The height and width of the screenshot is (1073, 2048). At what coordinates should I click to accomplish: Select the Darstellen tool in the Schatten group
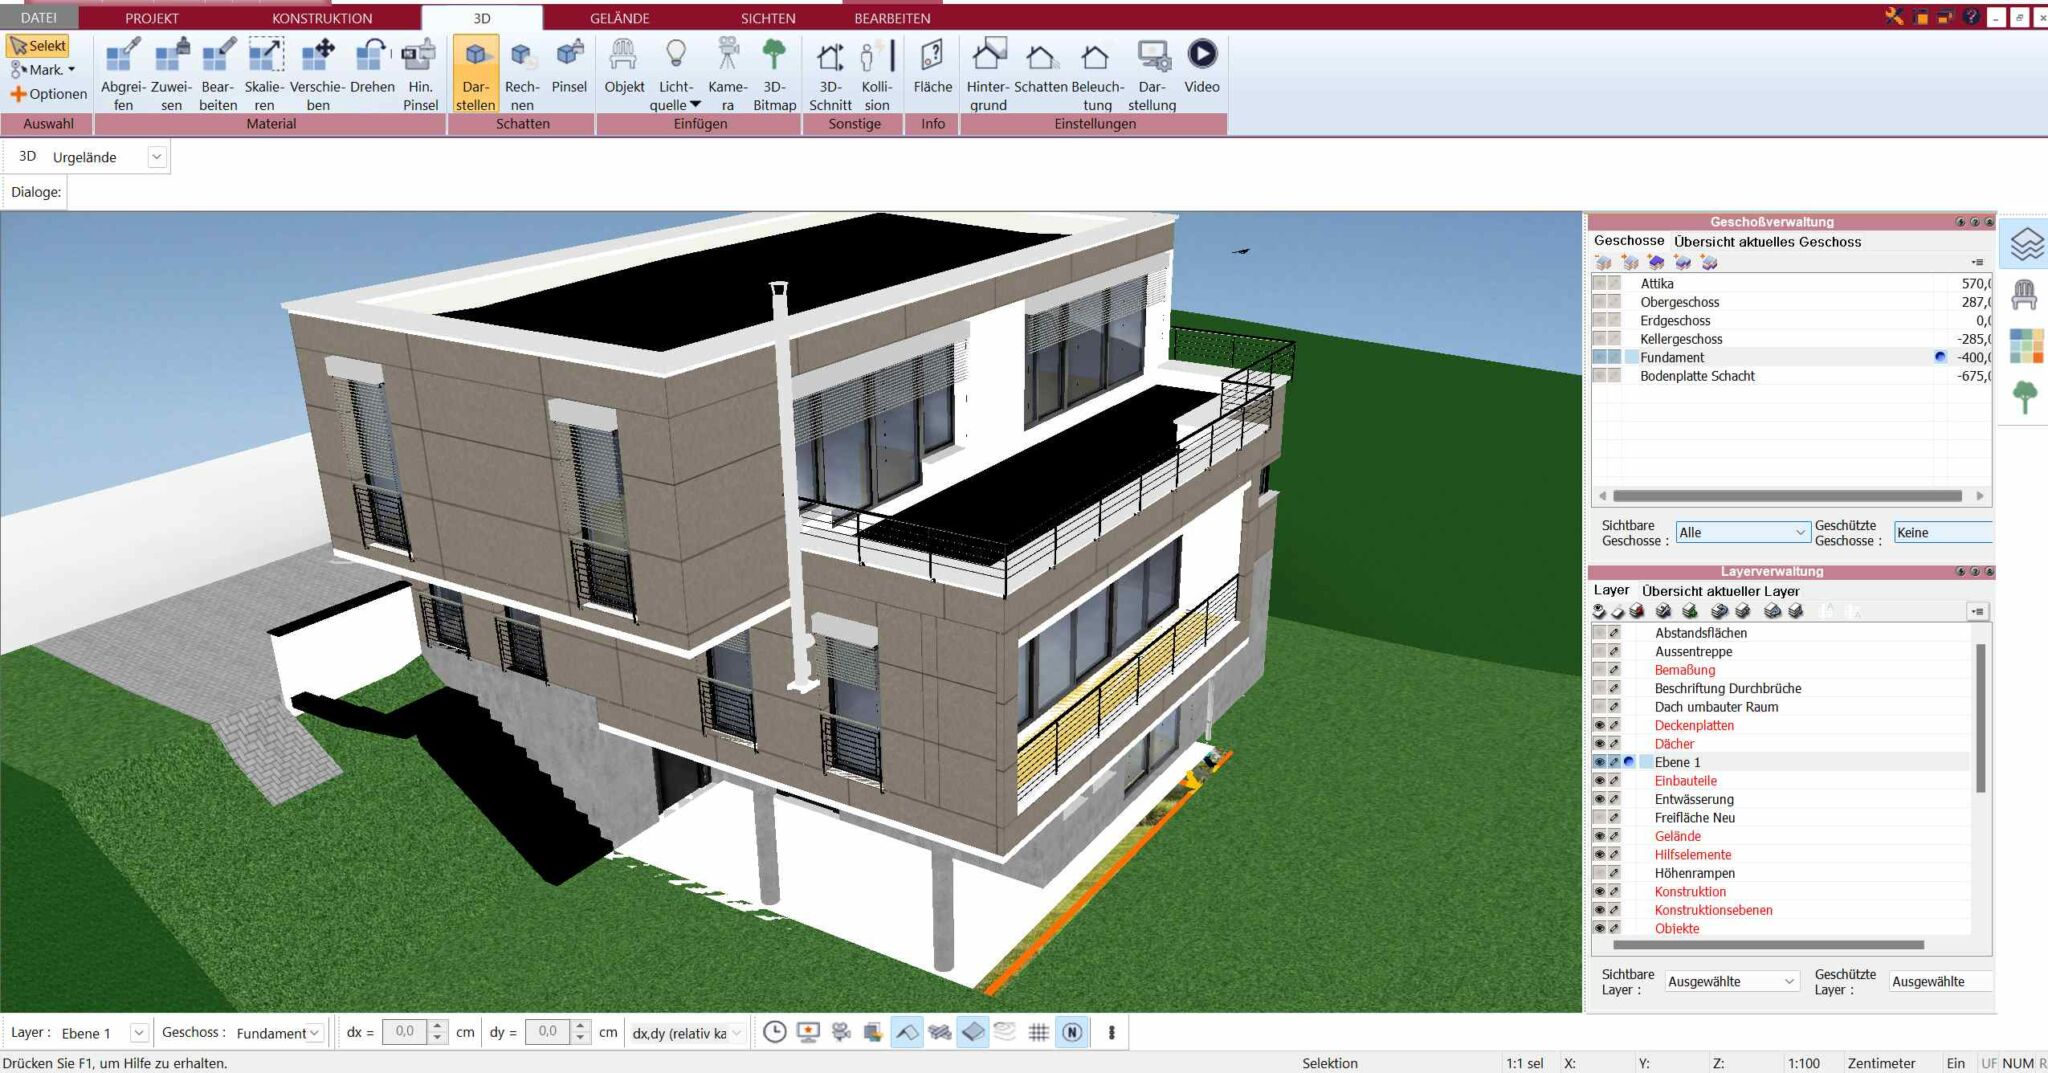477,70
